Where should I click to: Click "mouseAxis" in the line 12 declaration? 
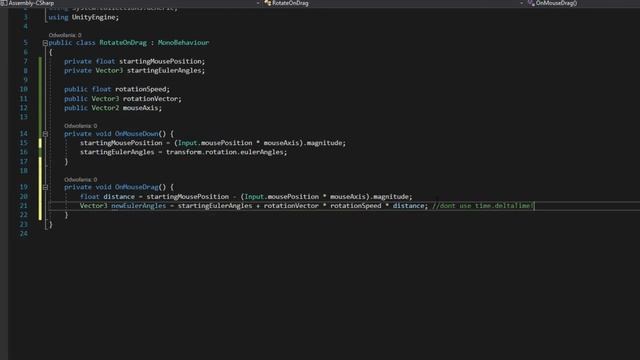pyautogui.click(x=140, y=108)
